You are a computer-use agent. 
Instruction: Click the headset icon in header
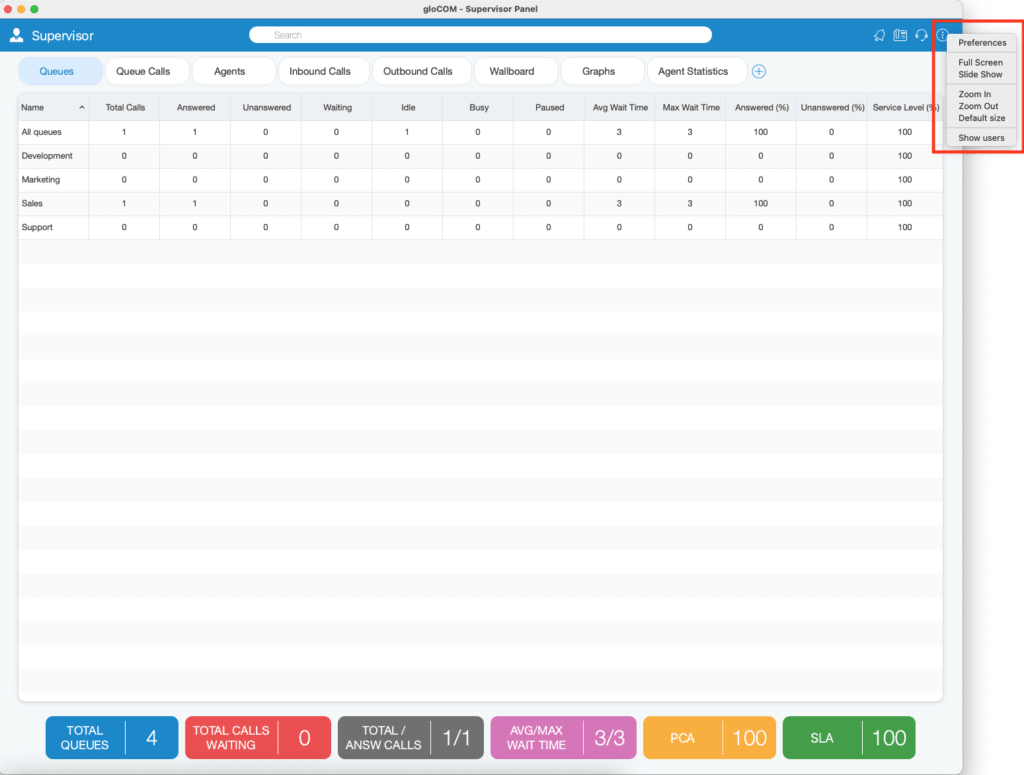pyautogui.click(x=921, y=35)
